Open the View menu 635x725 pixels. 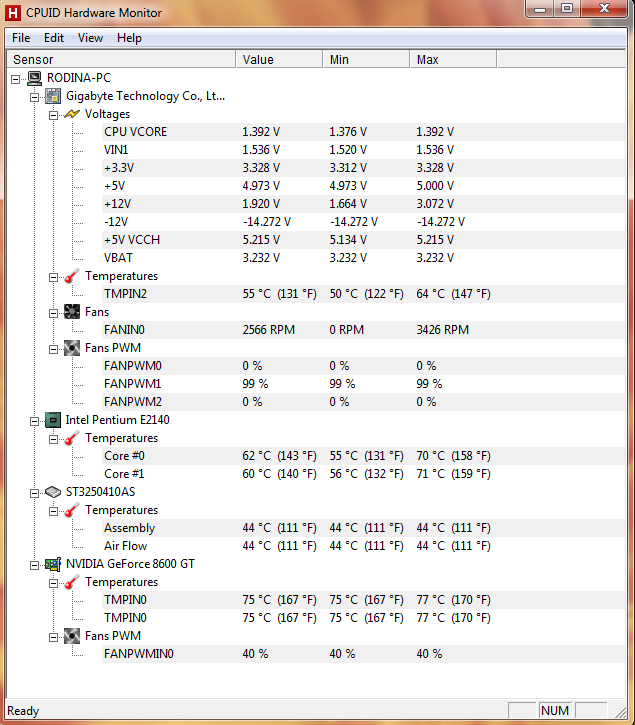click(90, 38)
